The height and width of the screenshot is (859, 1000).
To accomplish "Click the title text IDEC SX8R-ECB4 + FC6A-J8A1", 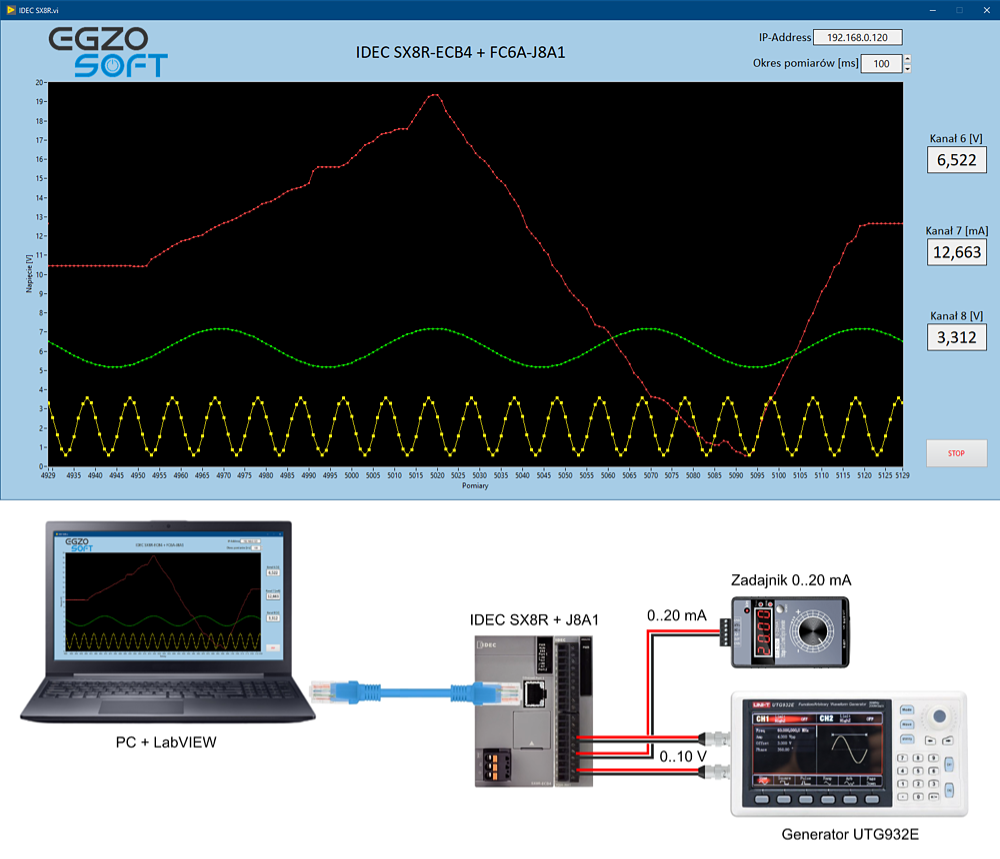I will coord(460,52).
